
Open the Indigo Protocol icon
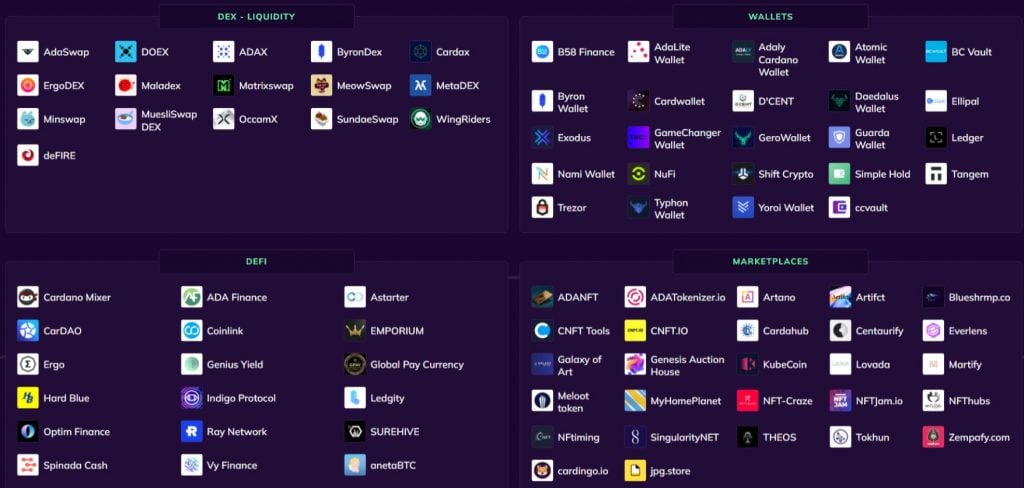(192, 398)
